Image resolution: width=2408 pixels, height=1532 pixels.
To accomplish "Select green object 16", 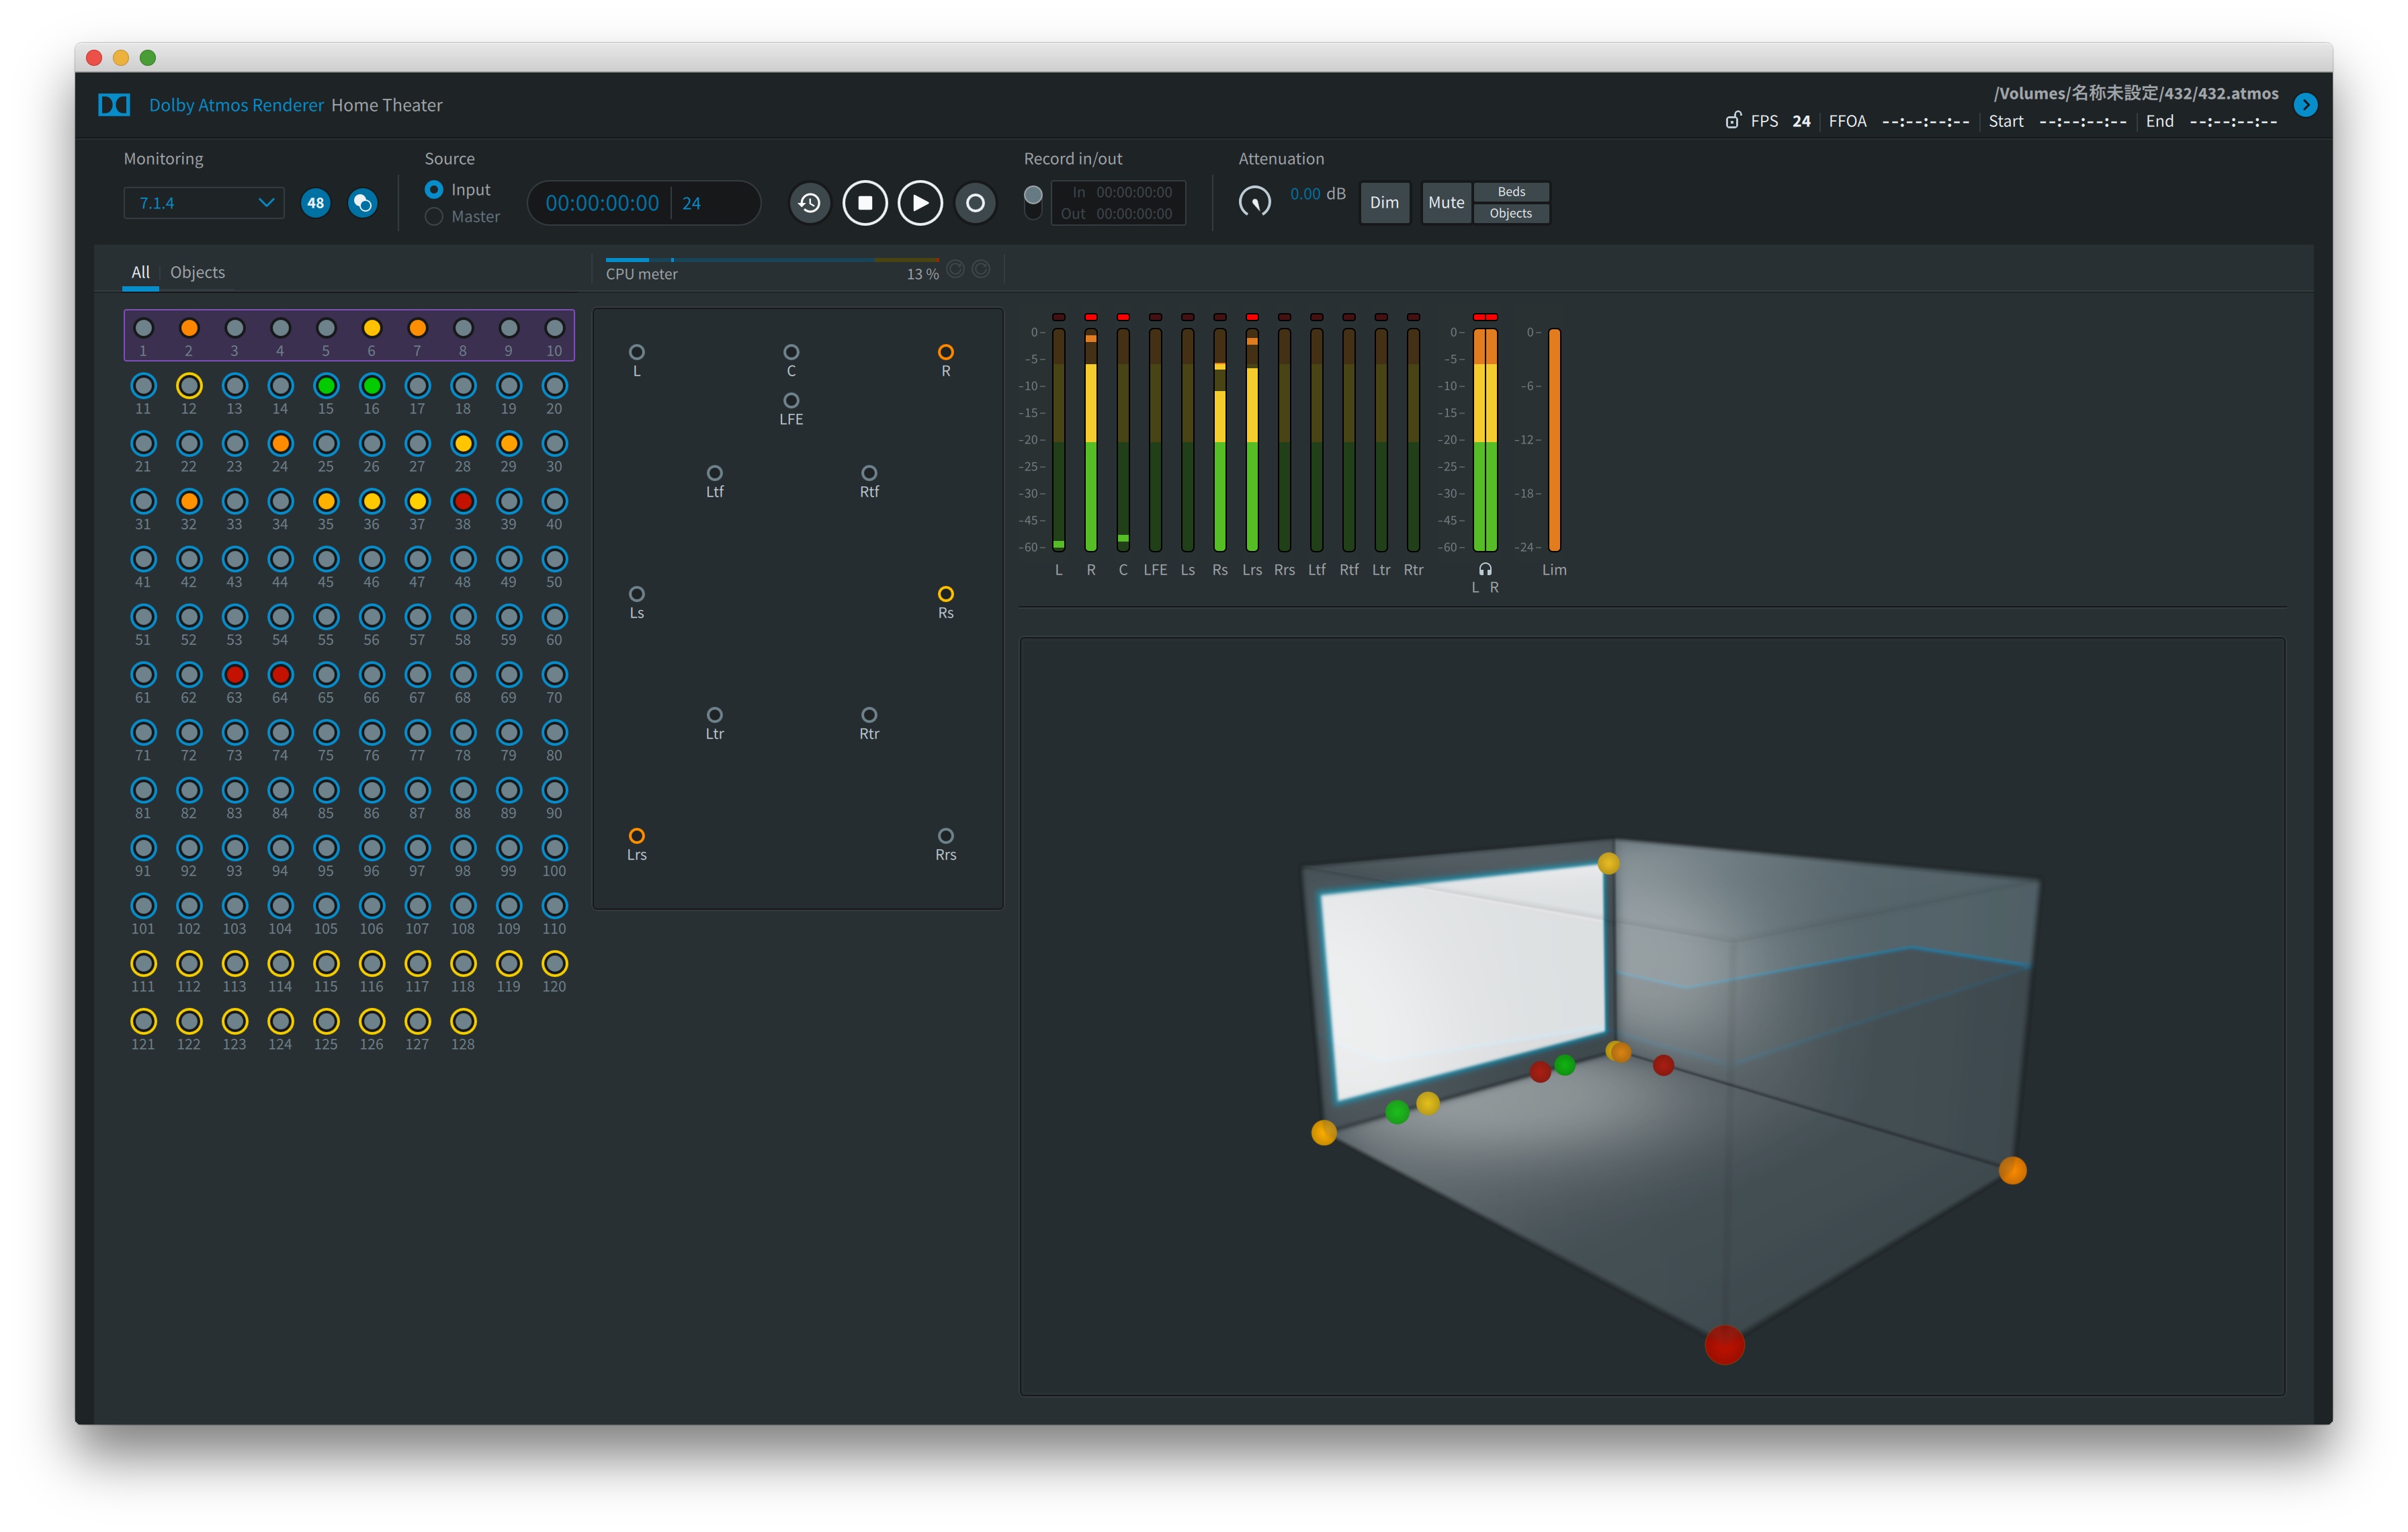I will coord(372,386).
